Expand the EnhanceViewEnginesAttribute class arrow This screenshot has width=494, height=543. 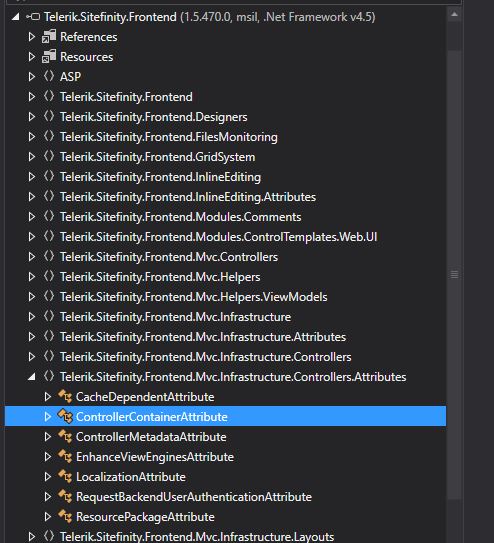[x=48, y=457]
